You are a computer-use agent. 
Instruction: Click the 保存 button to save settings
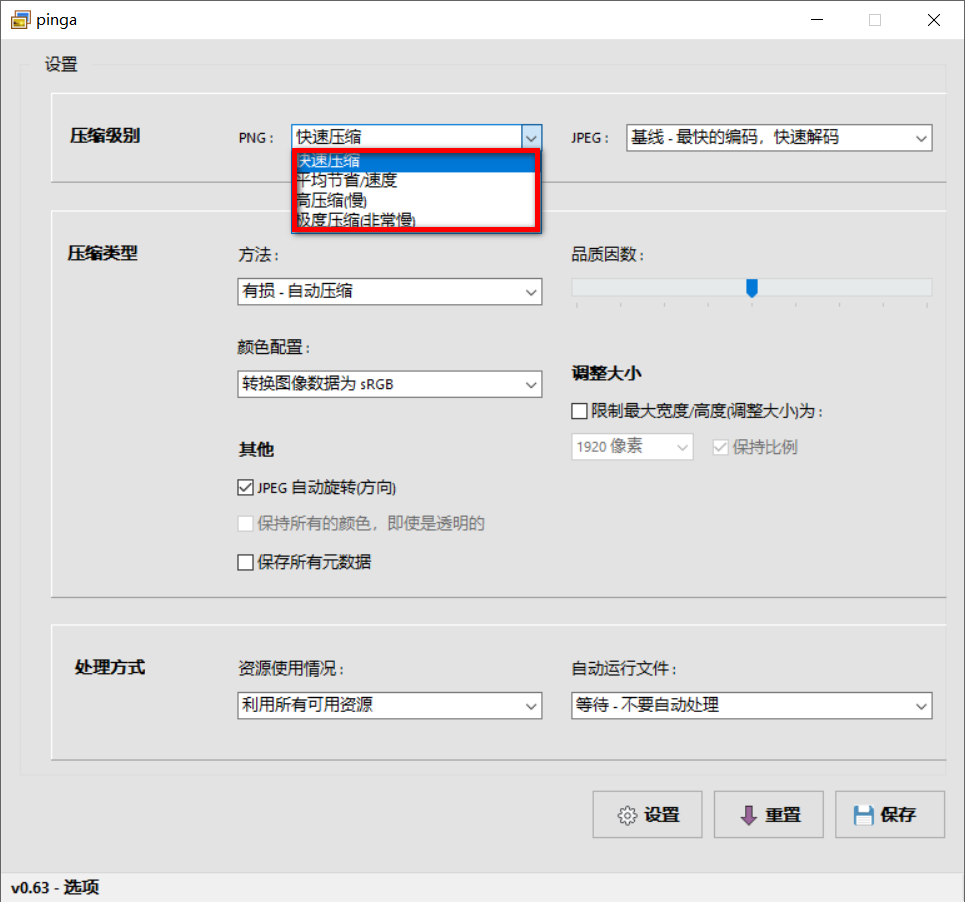[x=890, y=814]
